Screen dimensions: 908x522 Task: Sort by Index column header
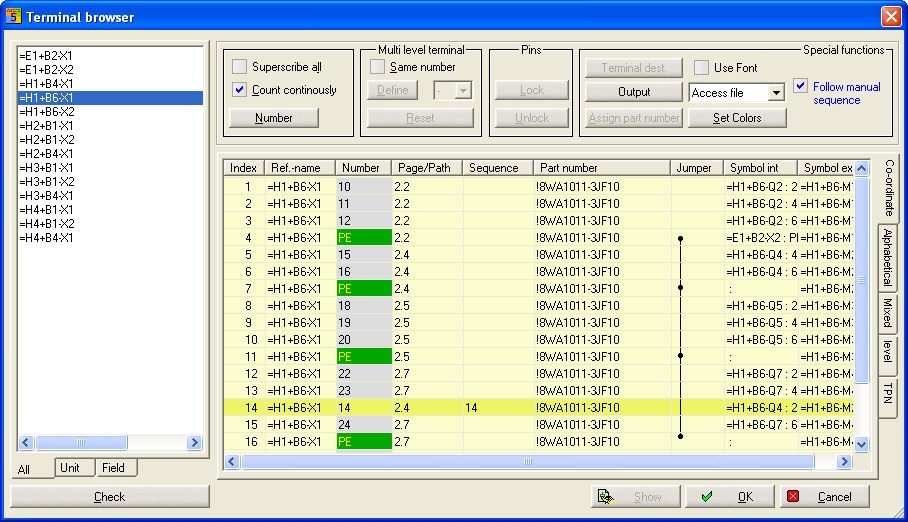pyautogui.click(x=244, y=168)
